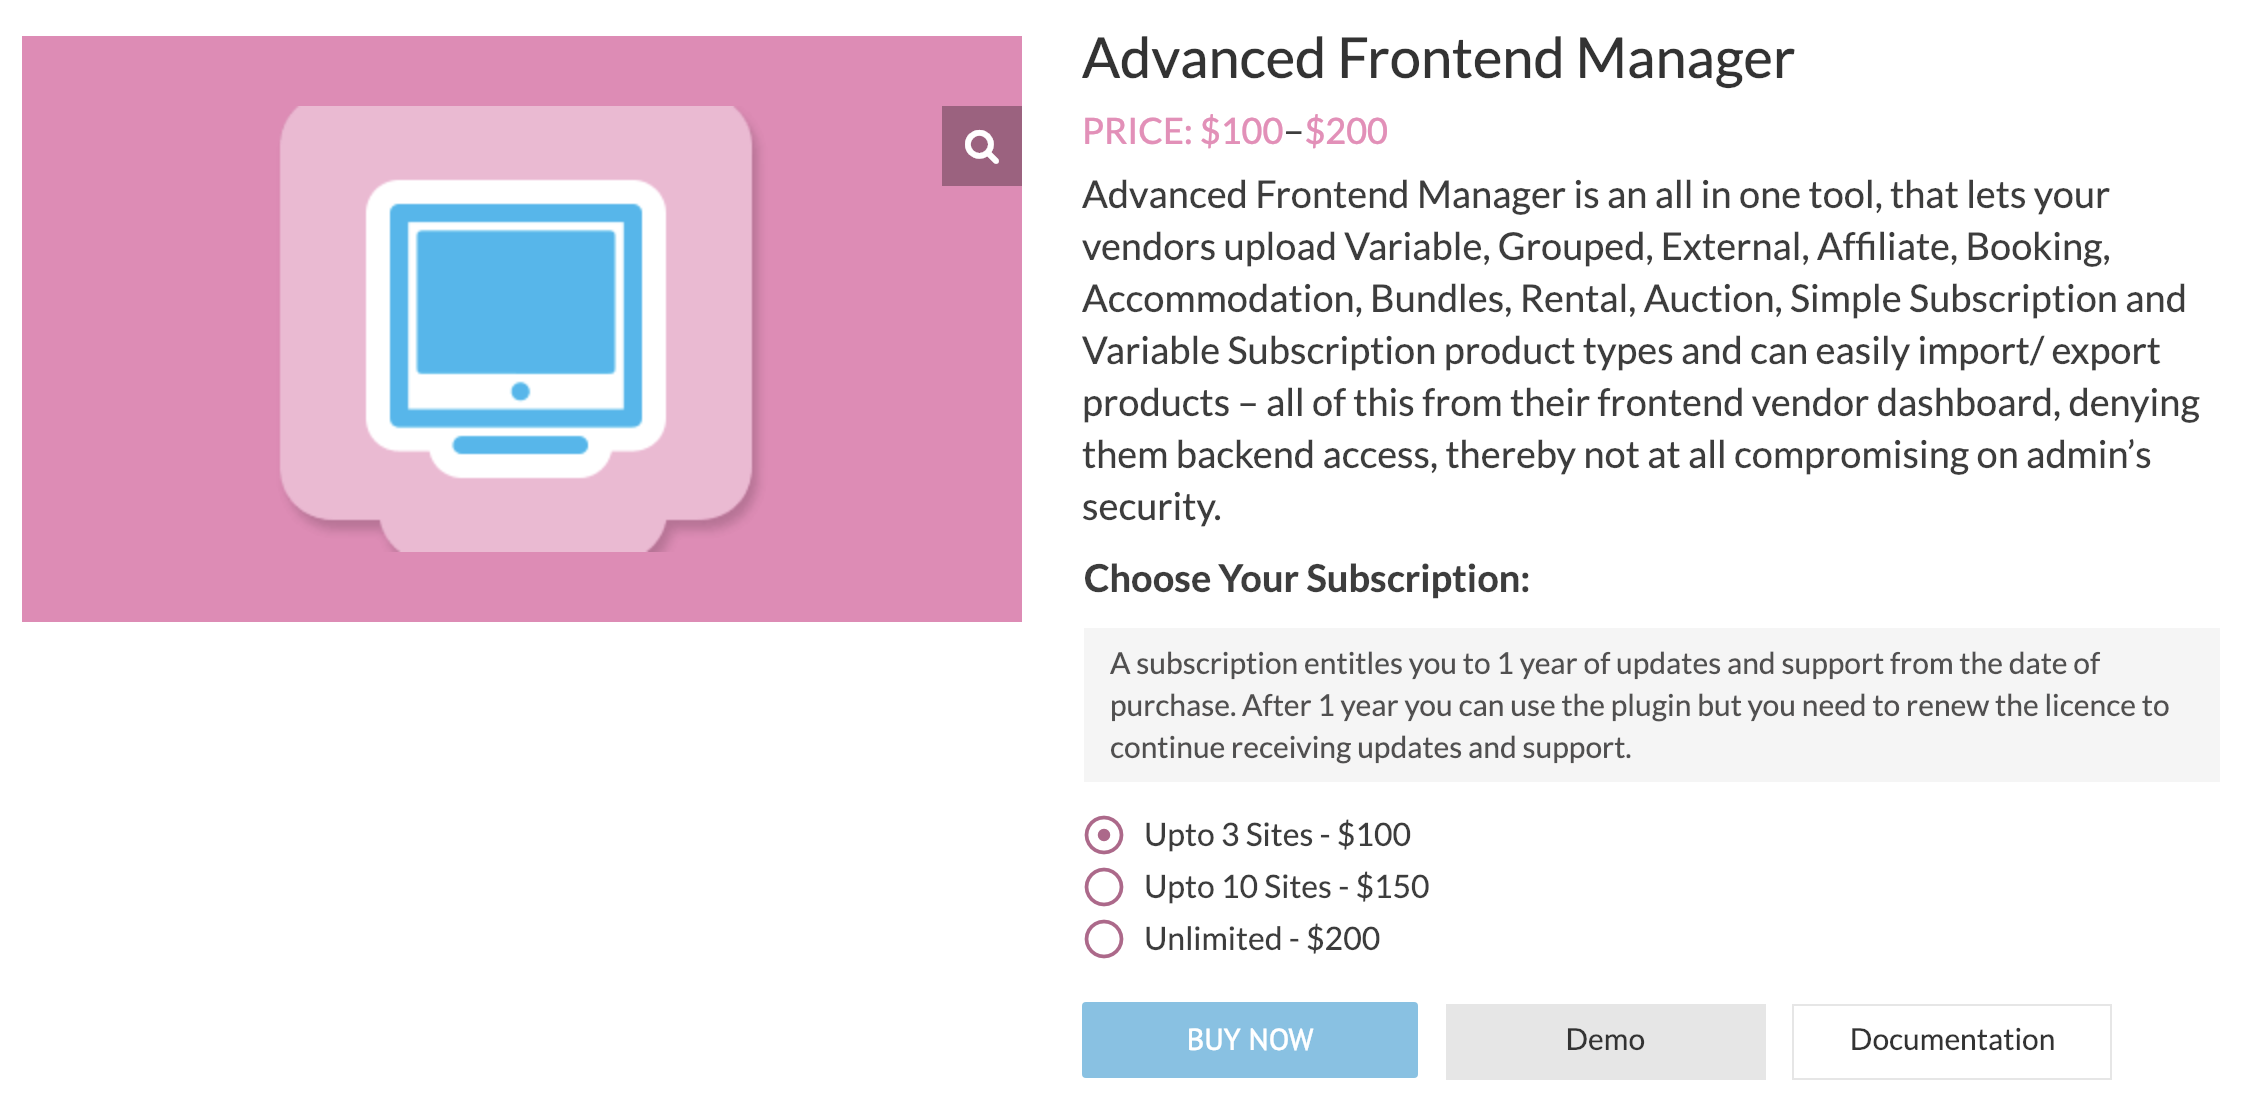
Task: Click the Advanced Frontend Manager title
Action: pyautogui.click(x=1438, y=59)
